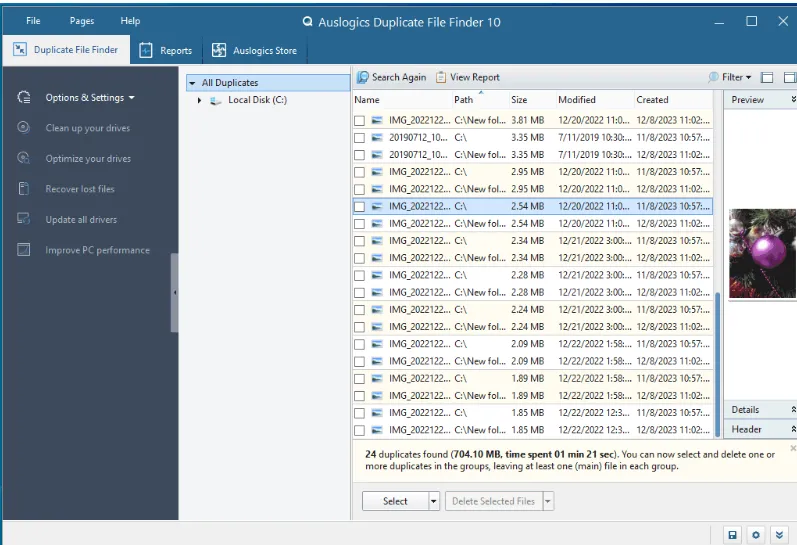This screenshot has height=545, width=797.
Task: Check the 1.85 MB file in New folder
Action: coord(359,431)
